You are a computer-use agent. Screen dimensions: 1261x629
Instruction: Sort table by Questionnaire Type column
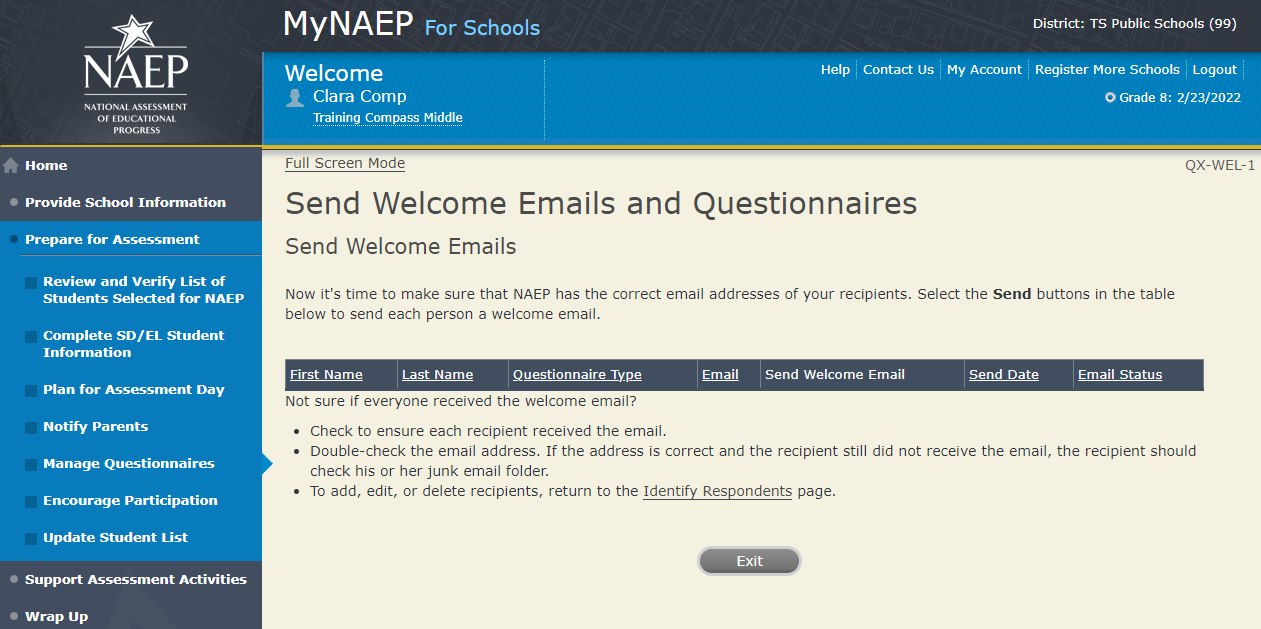(577, 375)
